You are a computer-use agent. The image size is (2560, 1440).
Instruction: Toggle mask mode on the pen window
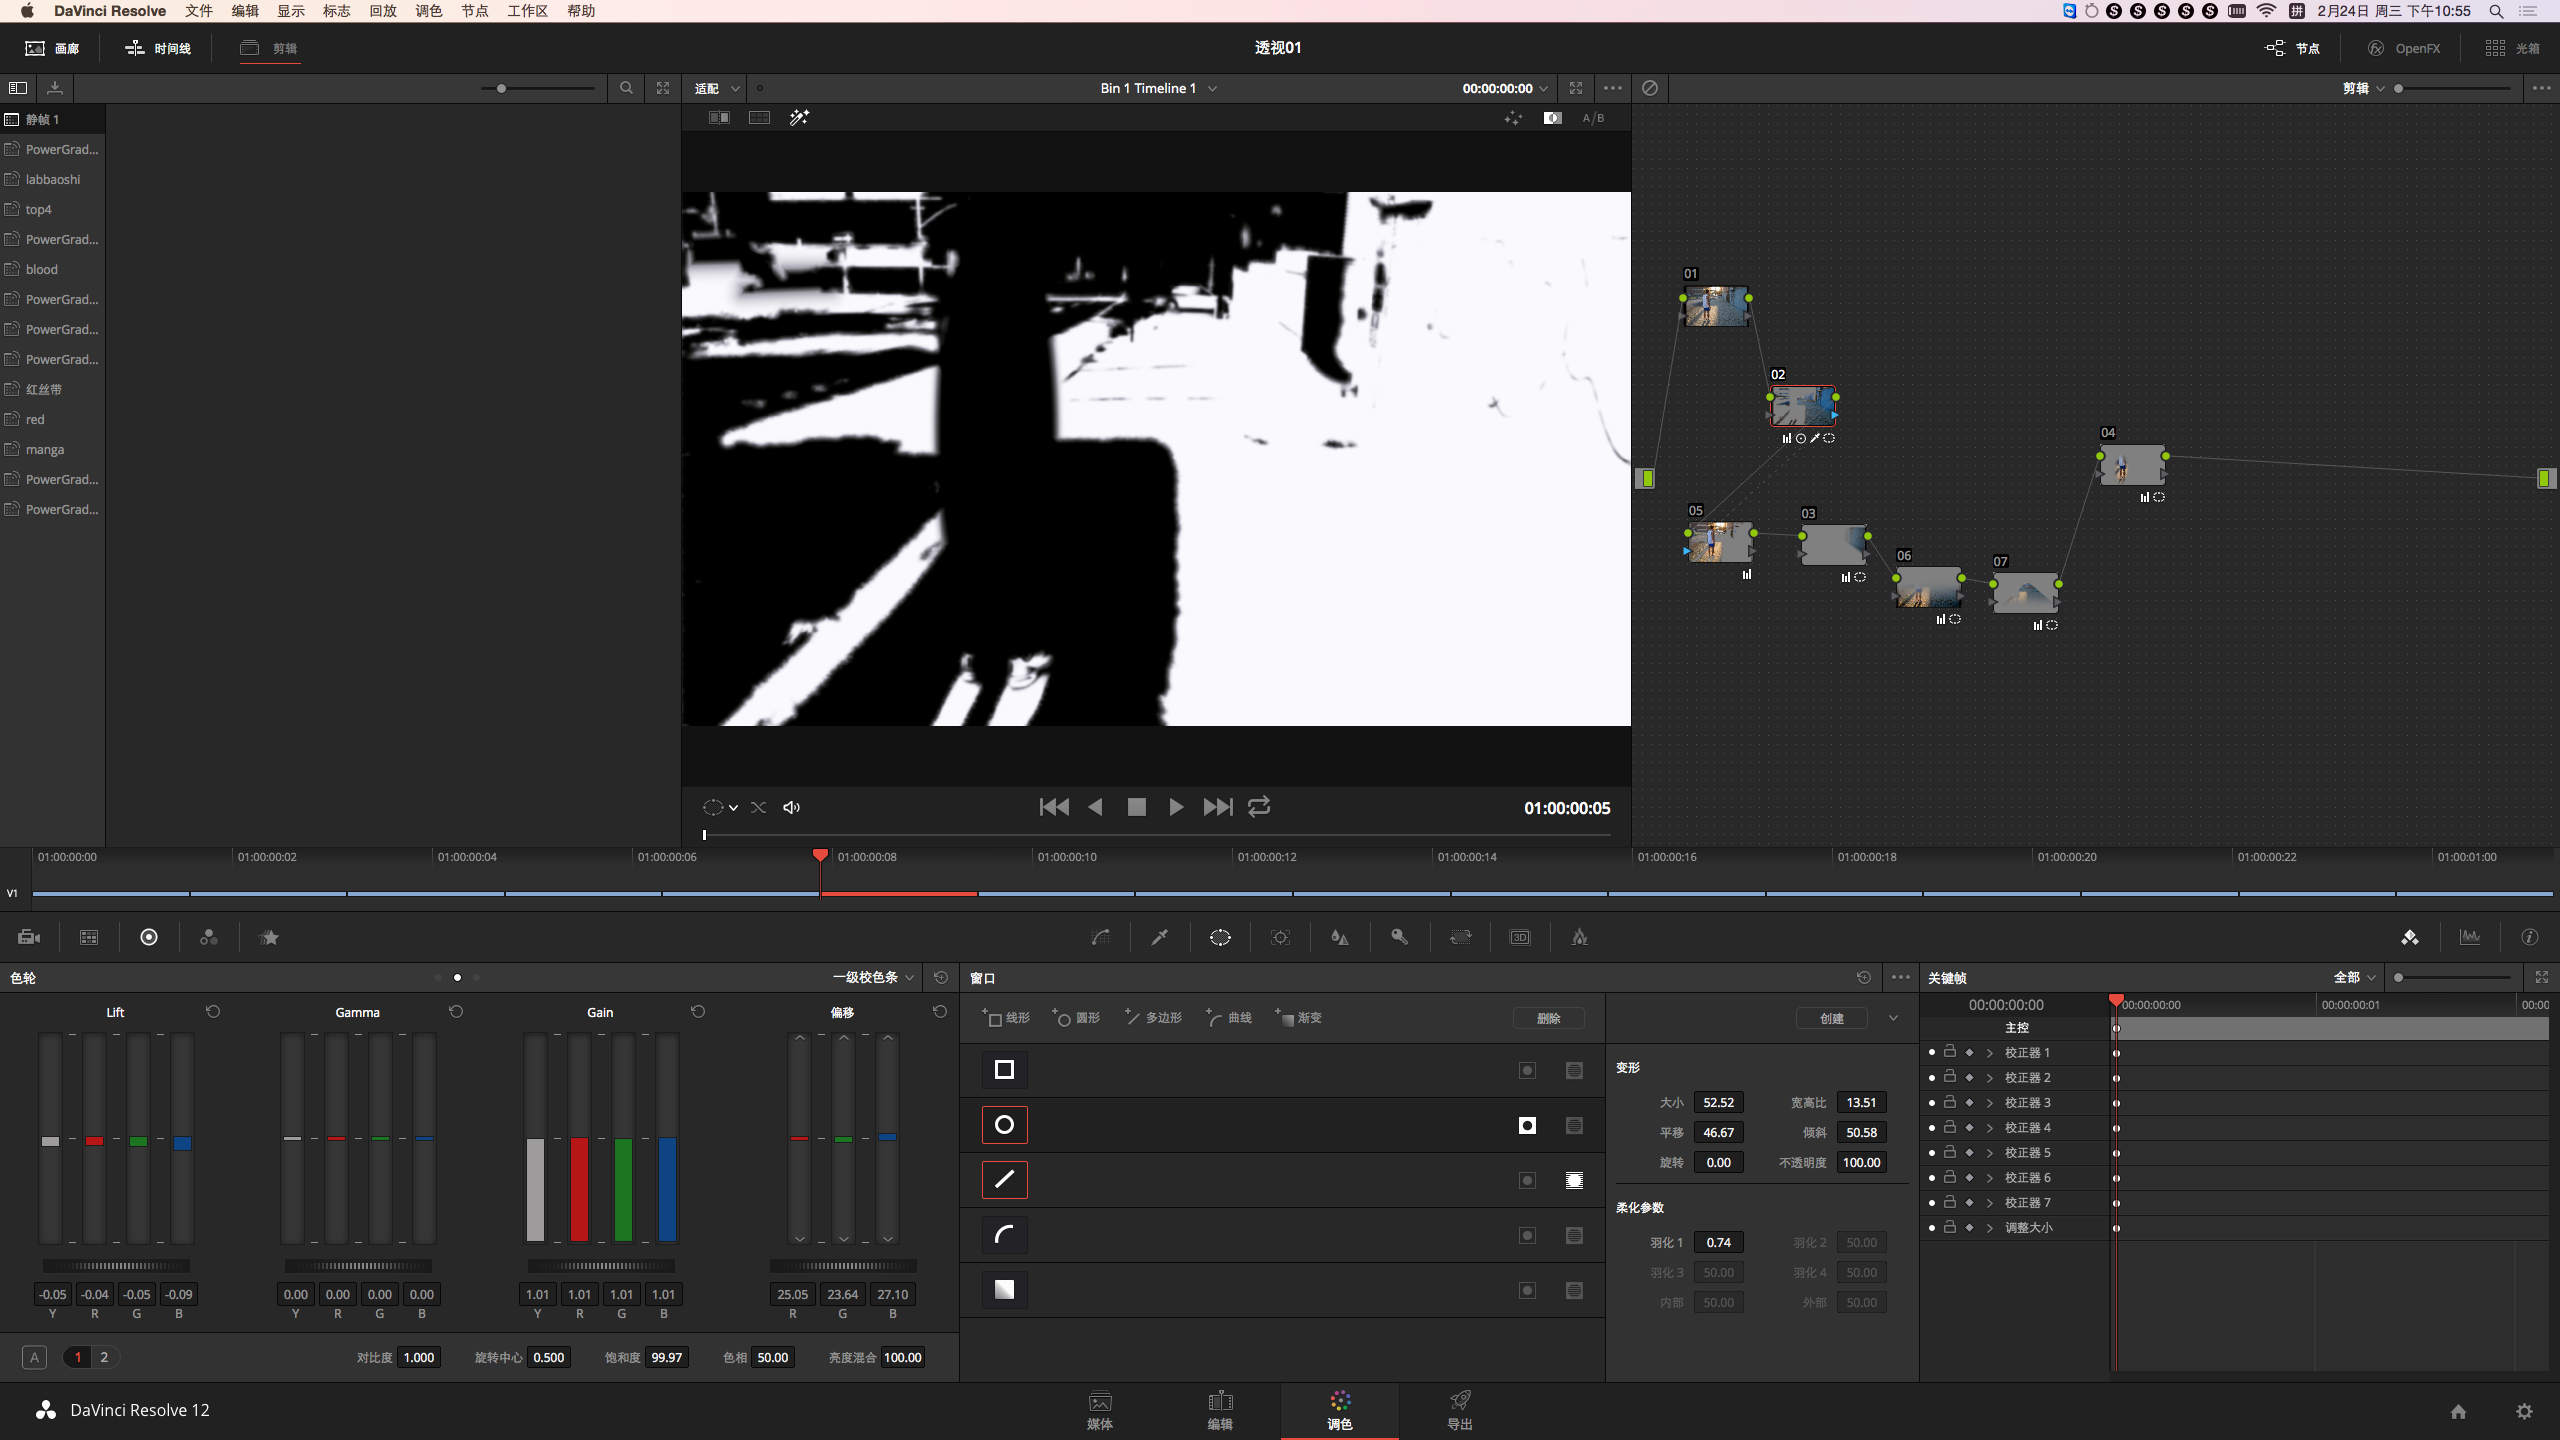click(1574, 1180)
